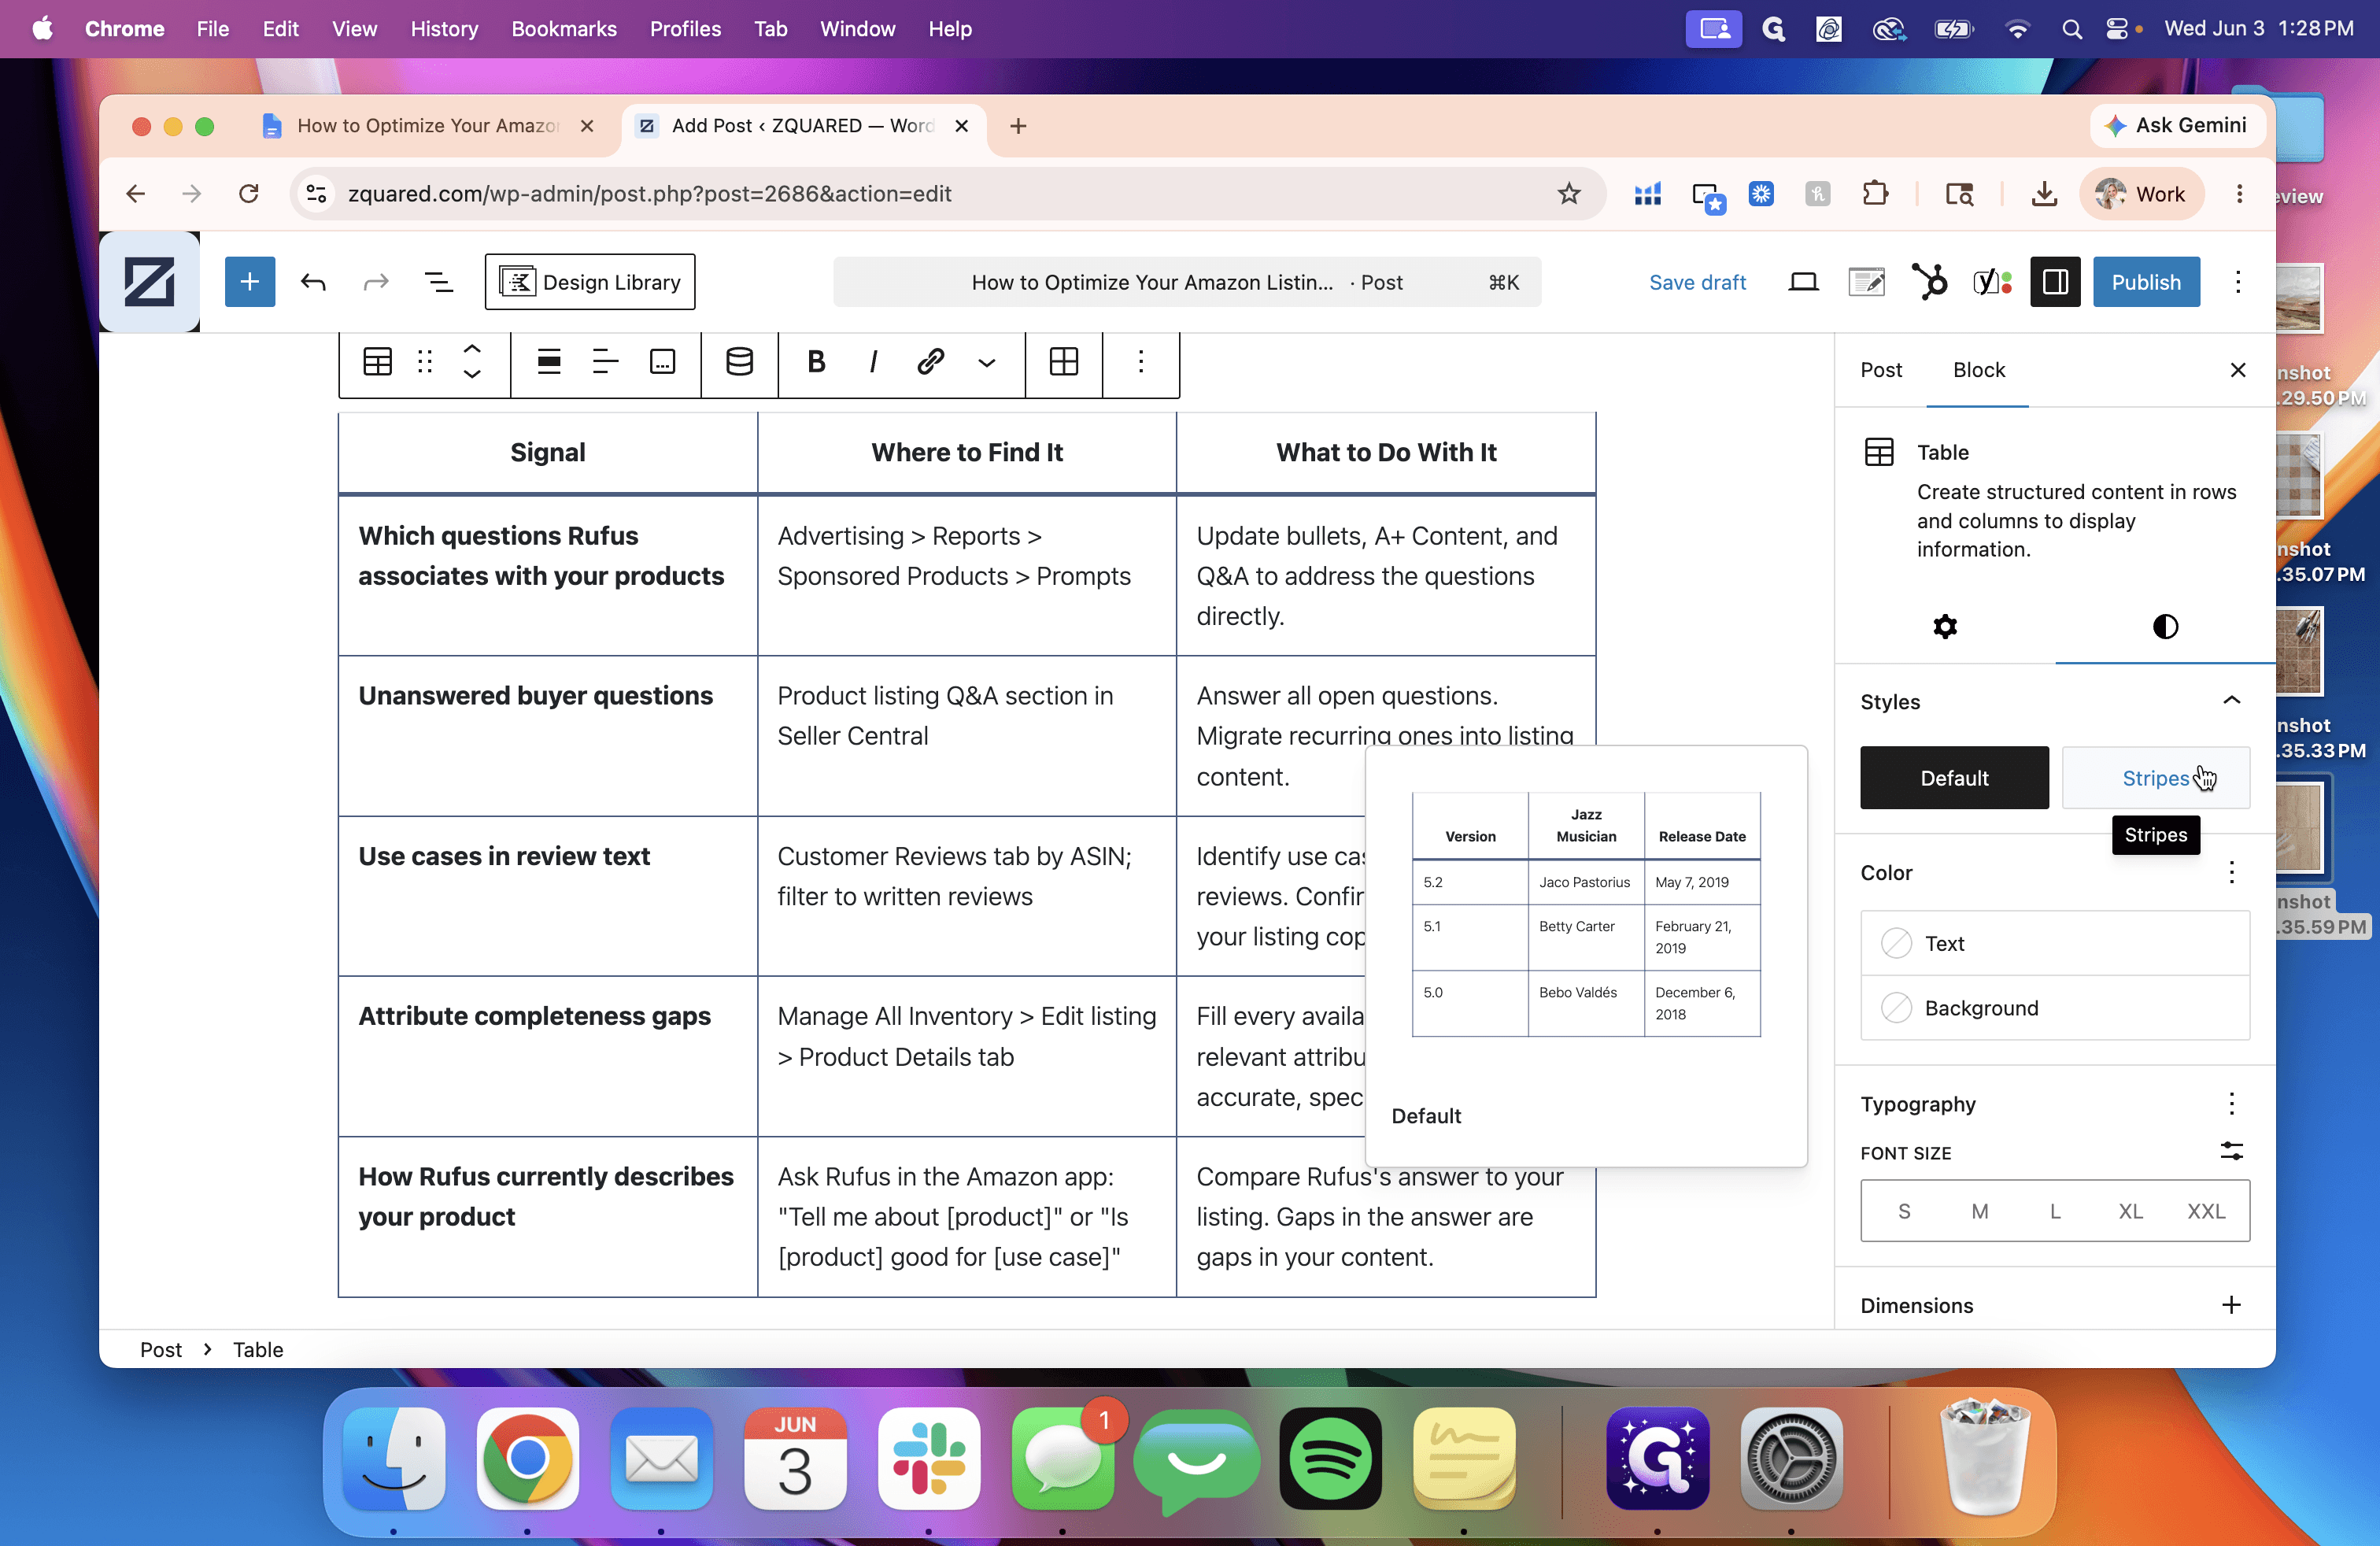Click the ZQUARED site logo
Screen dimensions: 2380x1546
click(149, 282)
